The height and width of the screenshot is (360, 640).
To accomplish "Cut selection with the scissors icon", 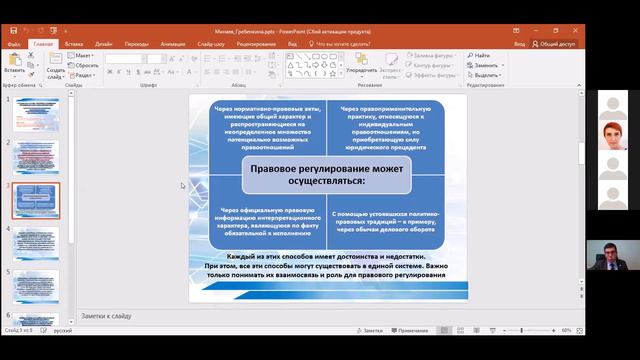I will coord(31,55).
